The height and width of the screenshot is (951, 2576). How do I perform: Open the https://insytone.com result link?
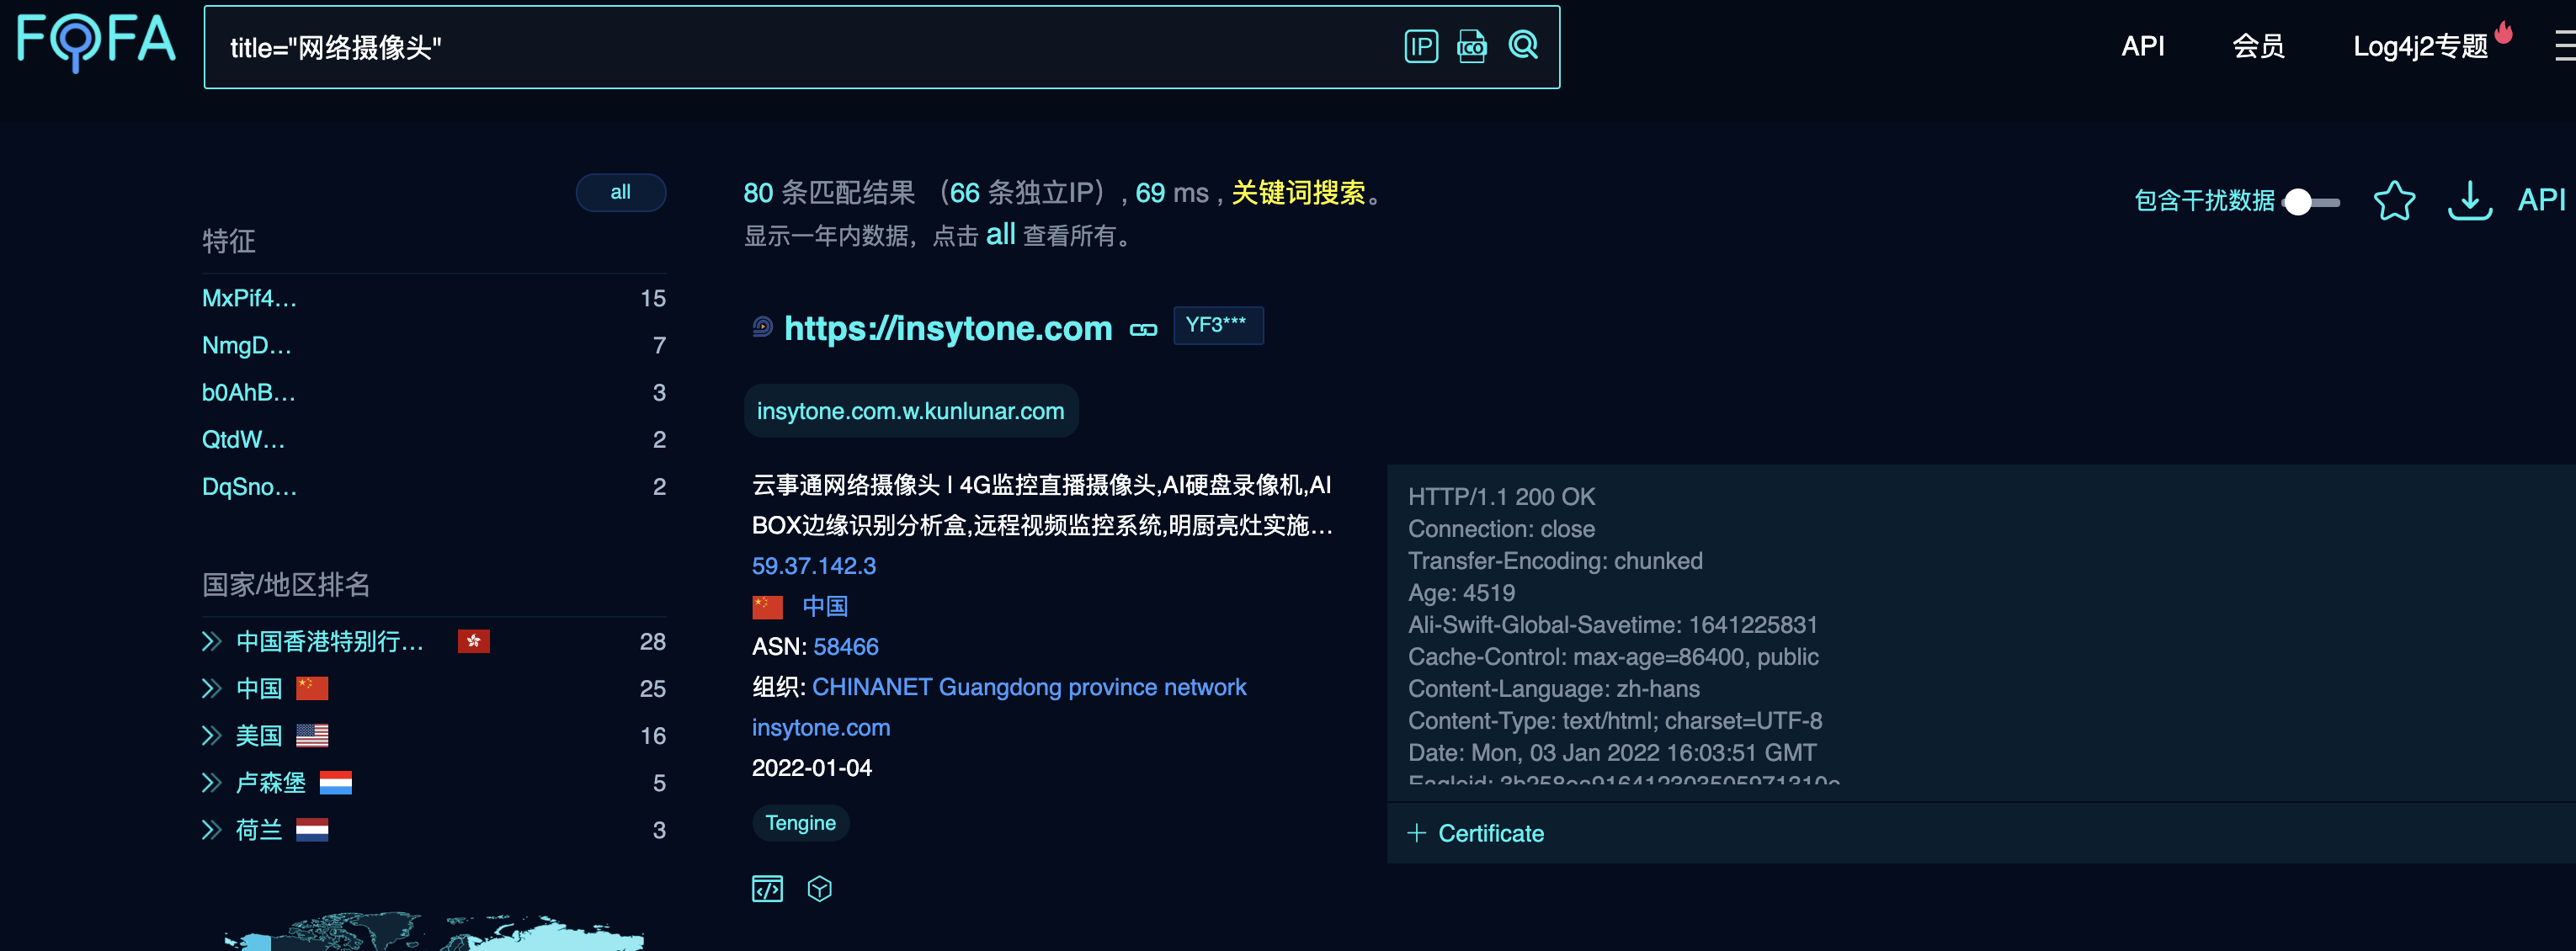click(947, 328)
